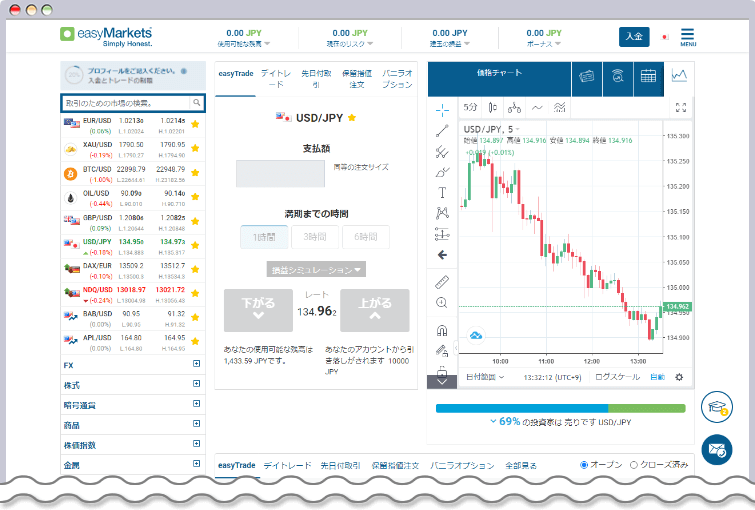Expand the 株価指数 category

[196, 444]
